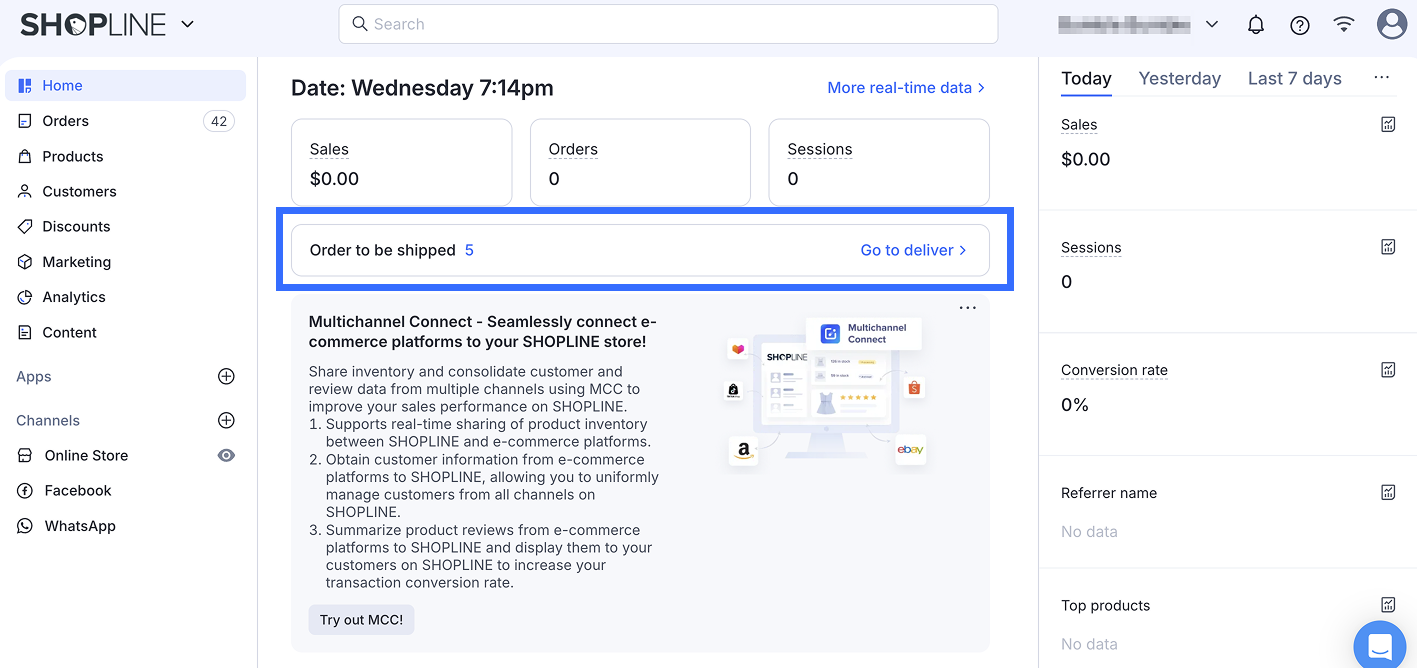Viewport: 1417px width, 668px height.
Task: Preview Online Store with the eye icon
Action: pos(227,456)
